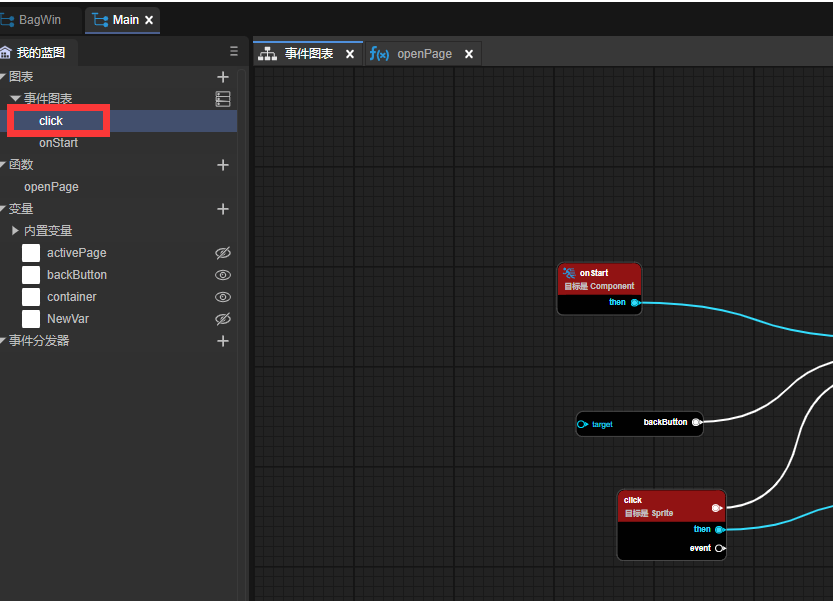
Task: Click the white type swatch beside NewVar
Action: [x=31, y=319]
